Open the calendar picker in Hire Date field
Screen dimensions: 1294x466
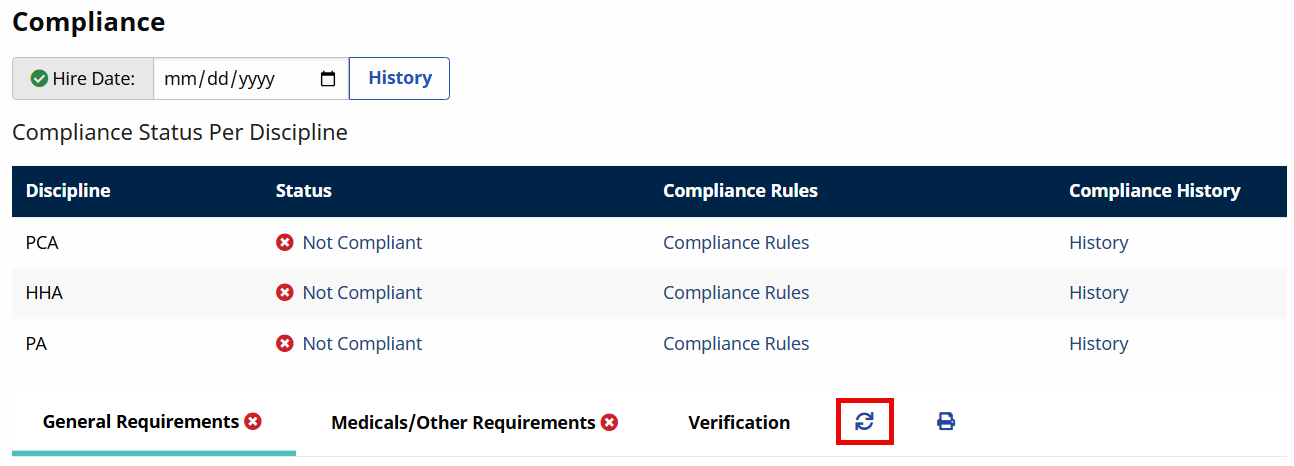pyautogui.click(x=328, y=79)
